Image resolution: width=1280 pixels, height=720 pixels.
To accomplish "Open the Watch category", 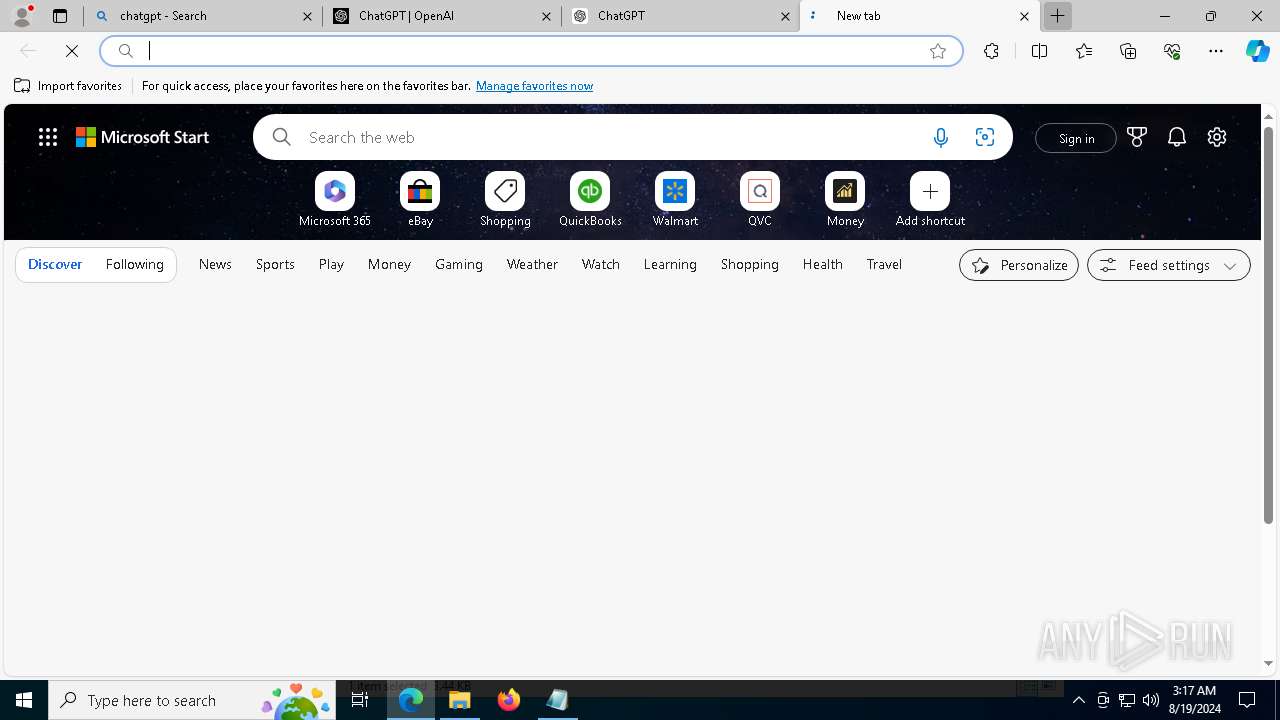I will click(601, 265).
